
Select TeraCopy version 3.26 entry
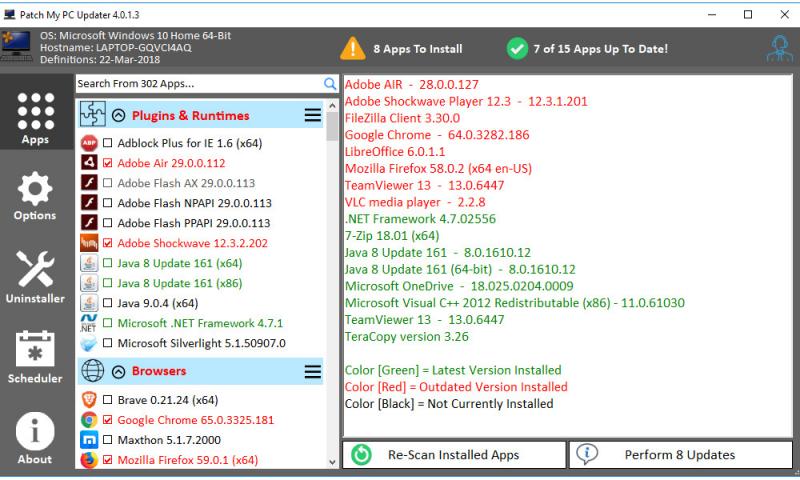407,337
